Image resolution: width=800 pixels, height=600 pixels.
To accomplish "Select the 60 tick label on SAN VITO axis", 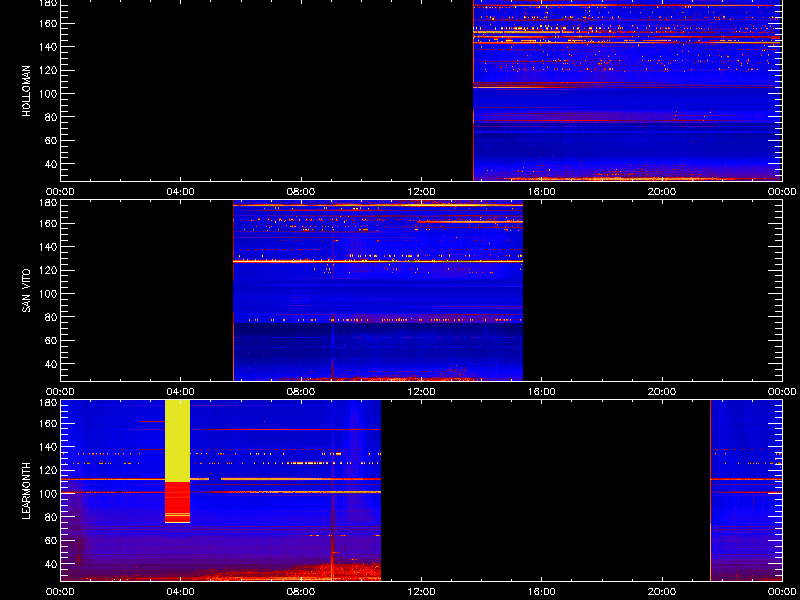I will (50, 341).
